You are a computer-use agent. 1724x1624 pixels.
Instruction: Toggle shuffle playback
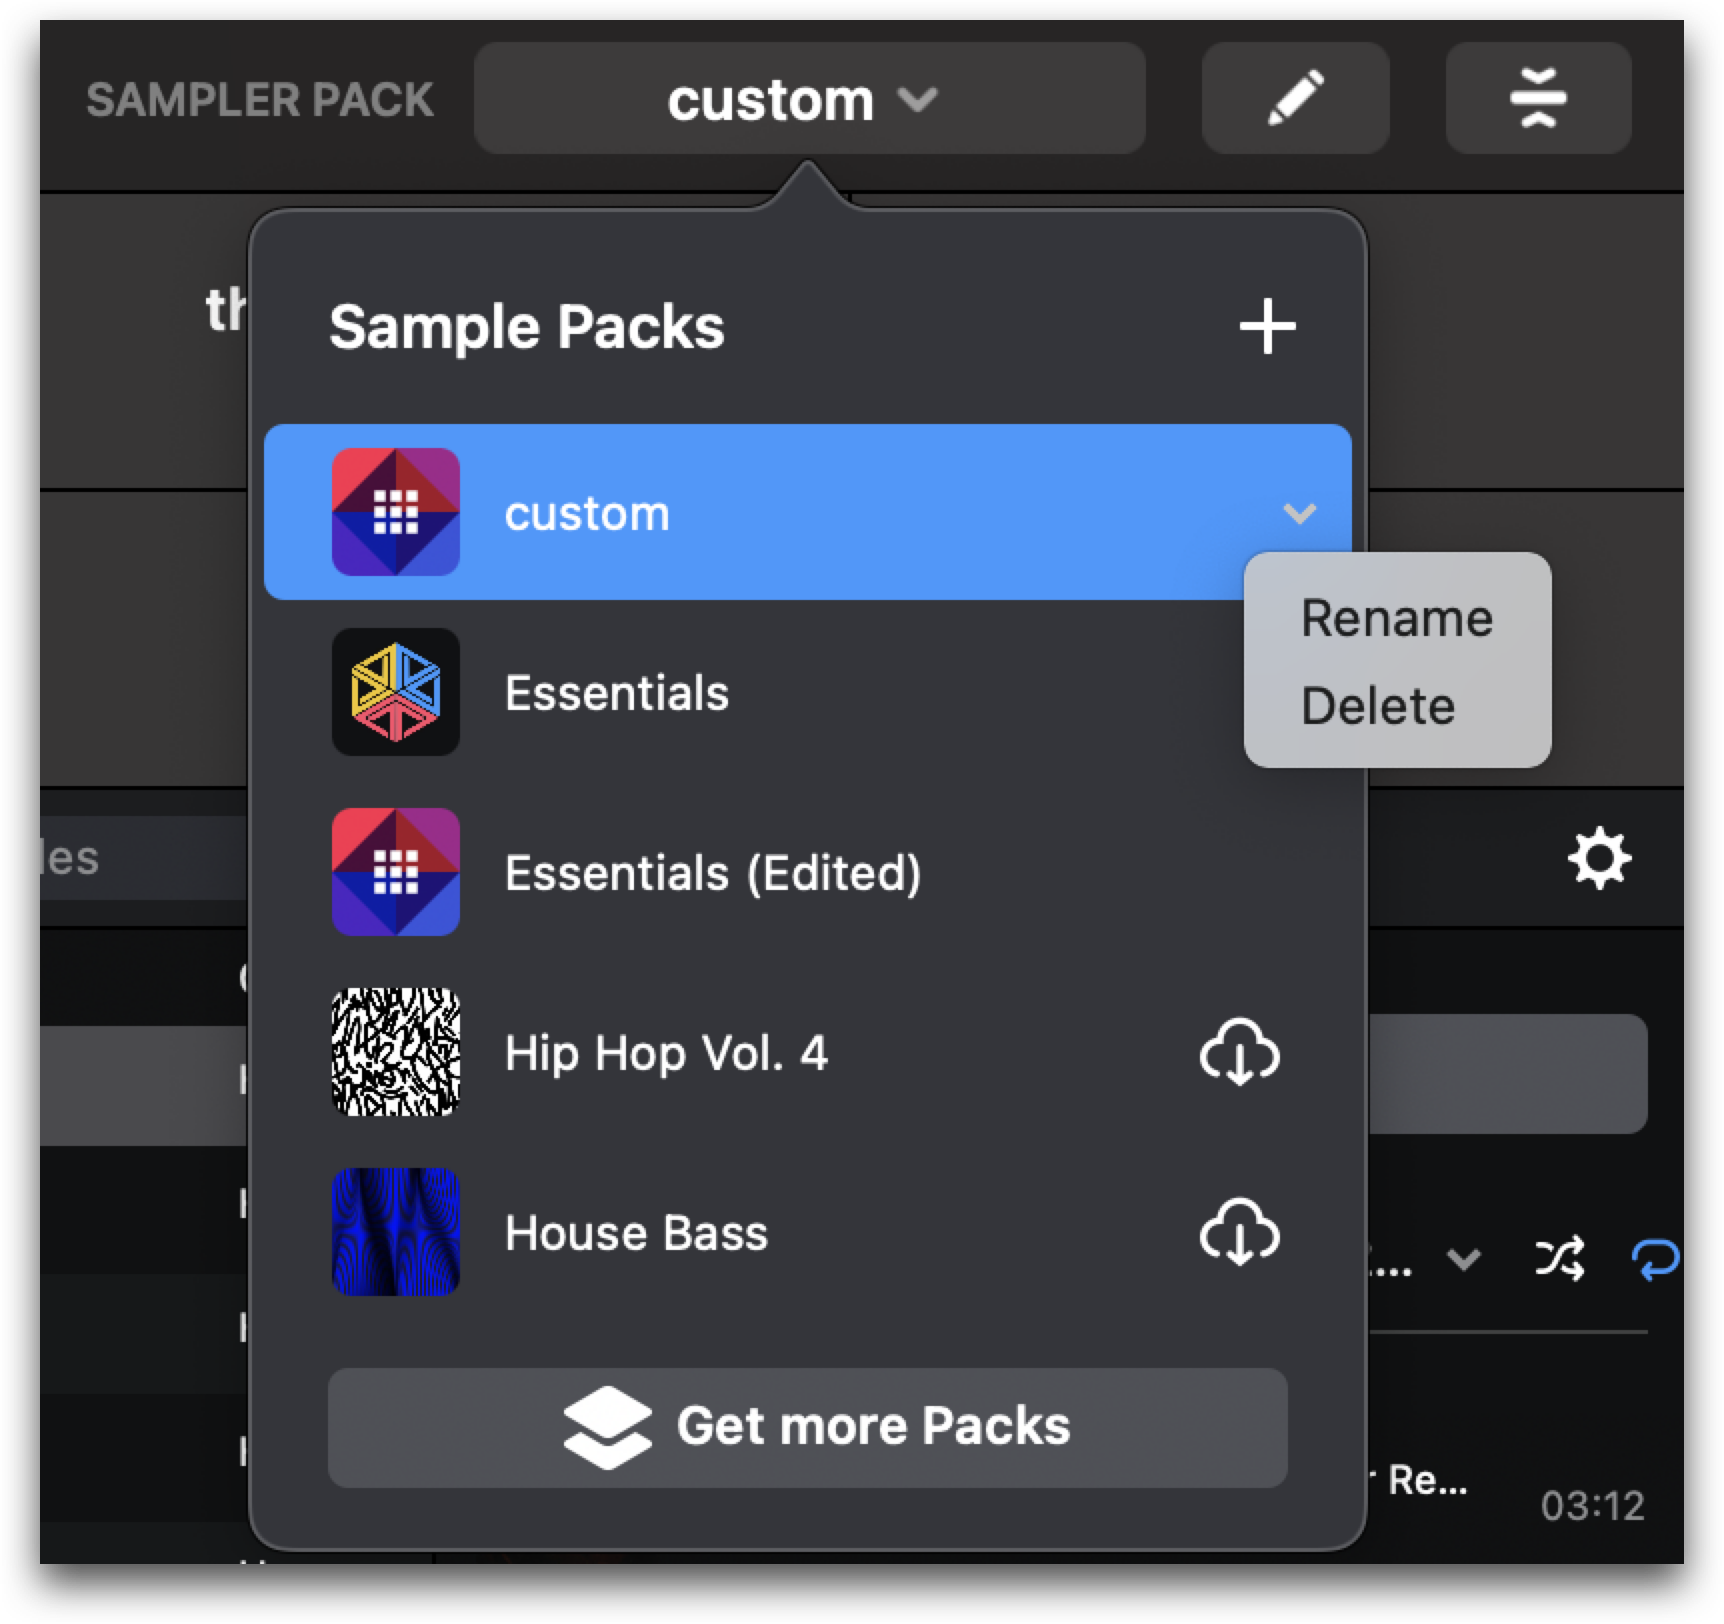[x=1560, y=1258]
